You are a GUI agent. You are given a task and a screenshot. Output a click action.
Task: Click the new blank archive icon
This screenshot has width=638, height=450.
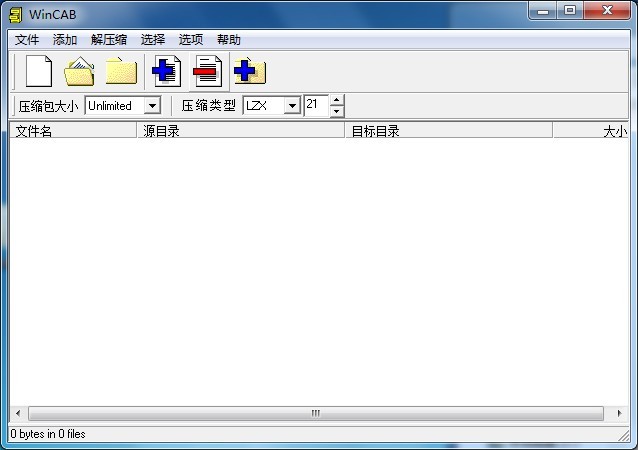pyautogui.click(x=38, y=71)
